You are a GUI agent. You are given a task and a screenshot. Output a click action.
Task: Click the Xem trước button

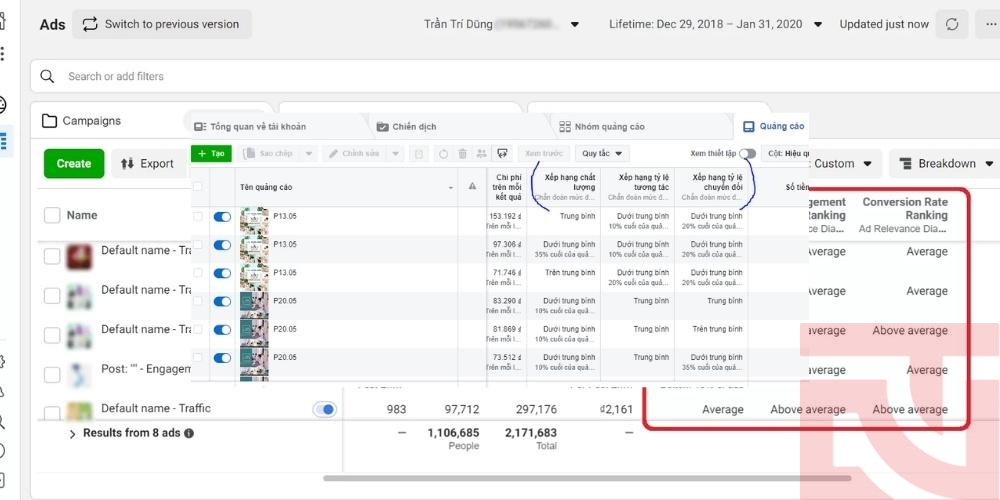tap(543, 154)
